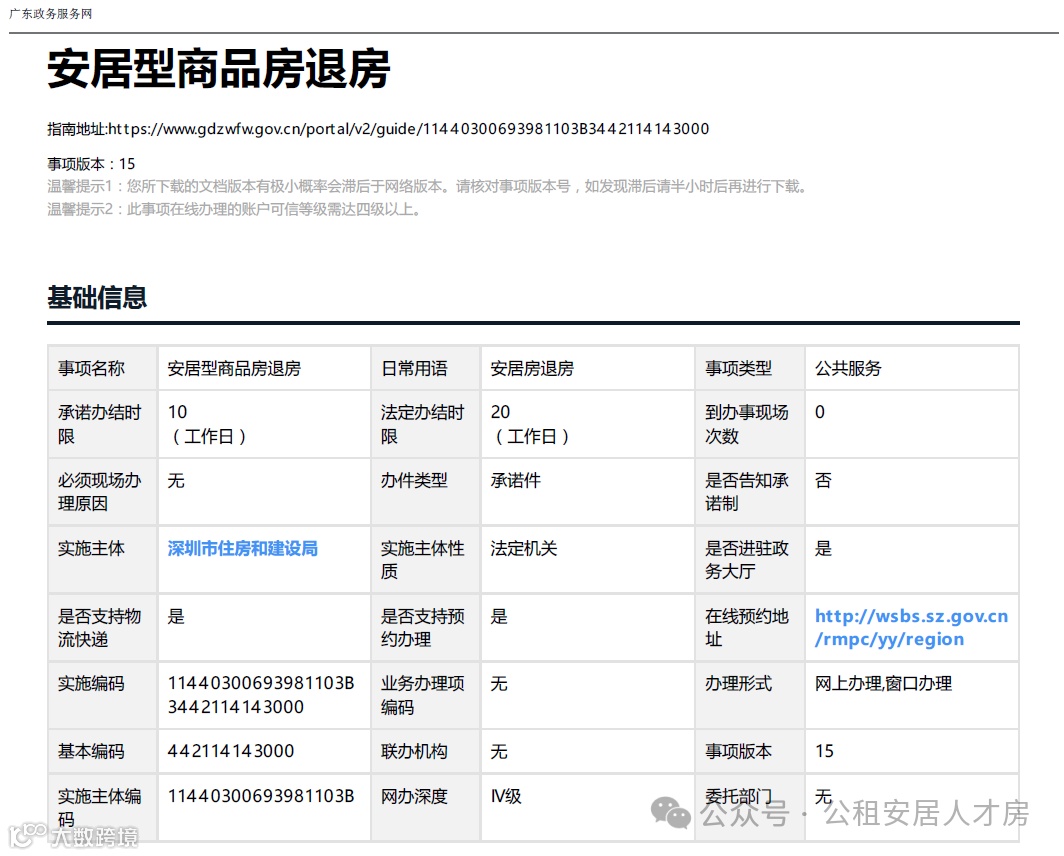Click the 基础信息 section heading
The image size is (1064, 856).
97,298
